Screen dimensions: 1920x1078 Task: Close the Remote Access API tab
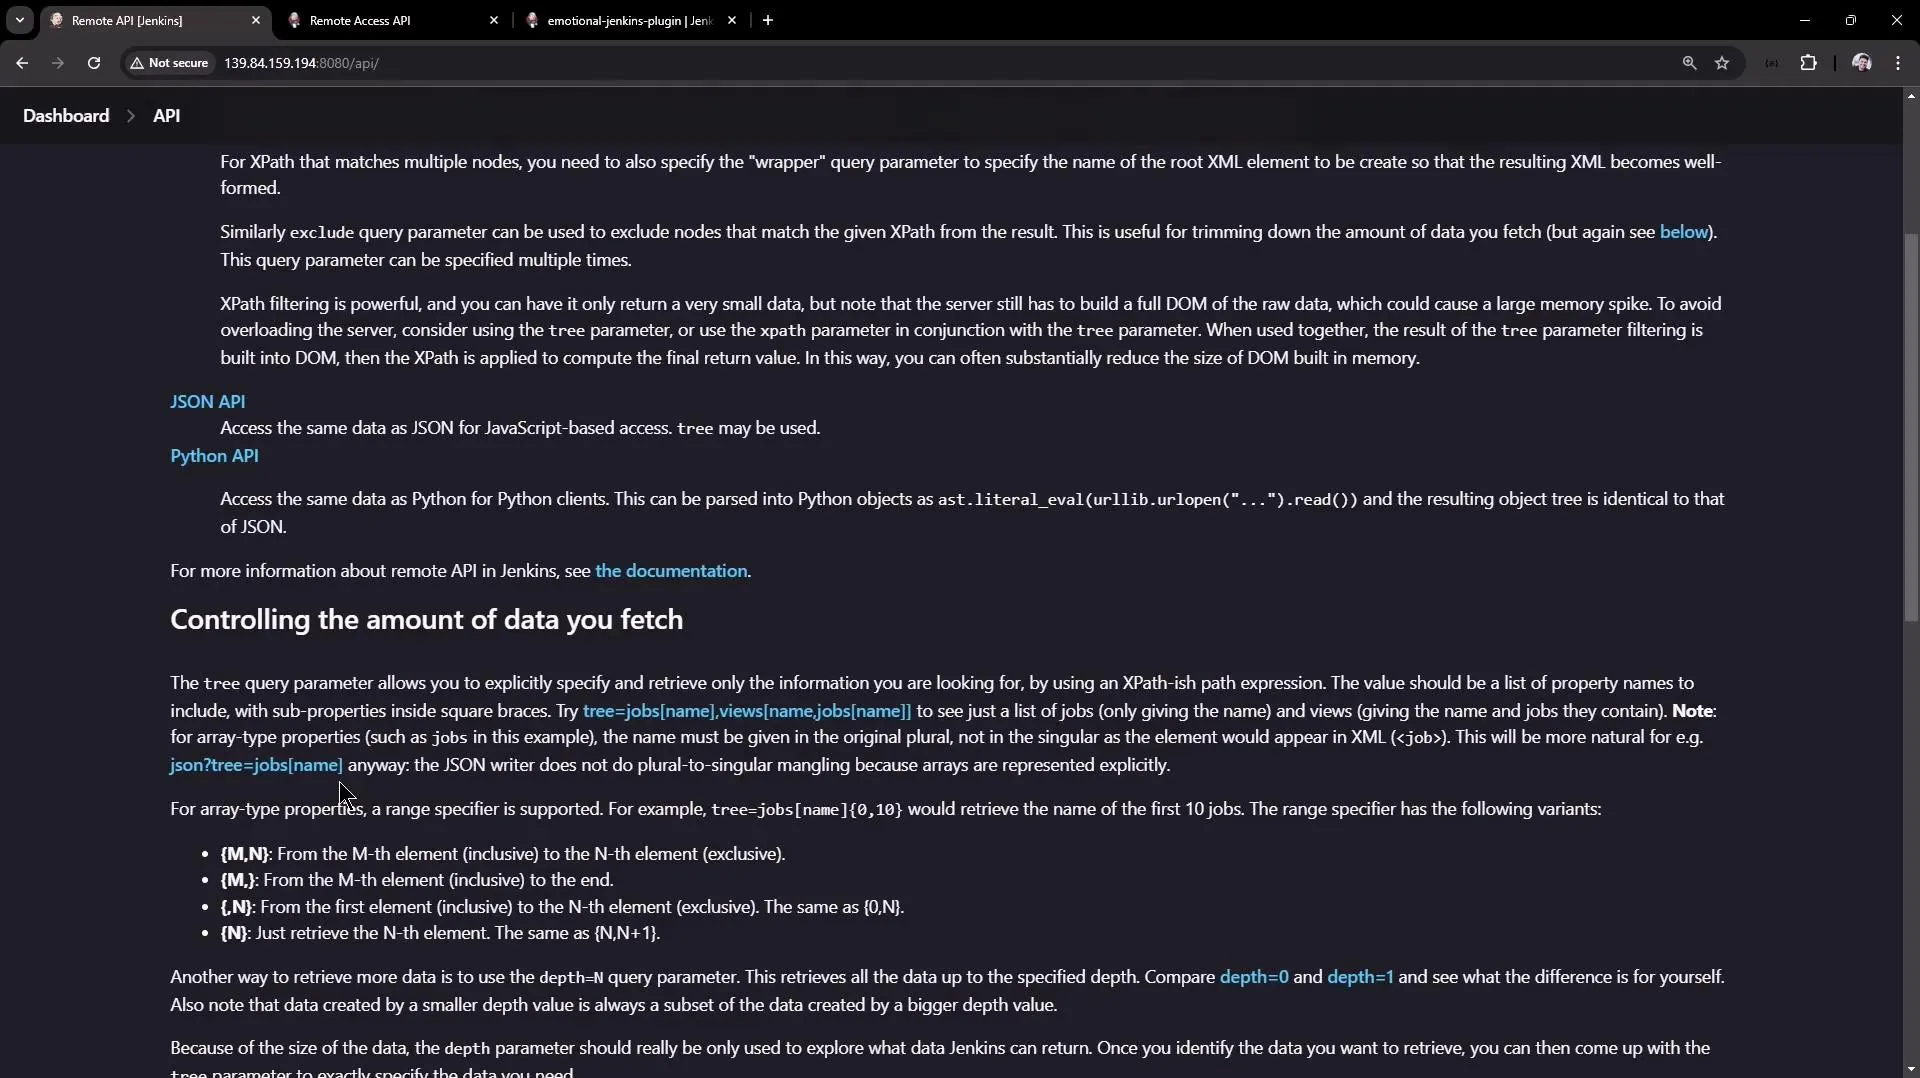tap(494, 20)
